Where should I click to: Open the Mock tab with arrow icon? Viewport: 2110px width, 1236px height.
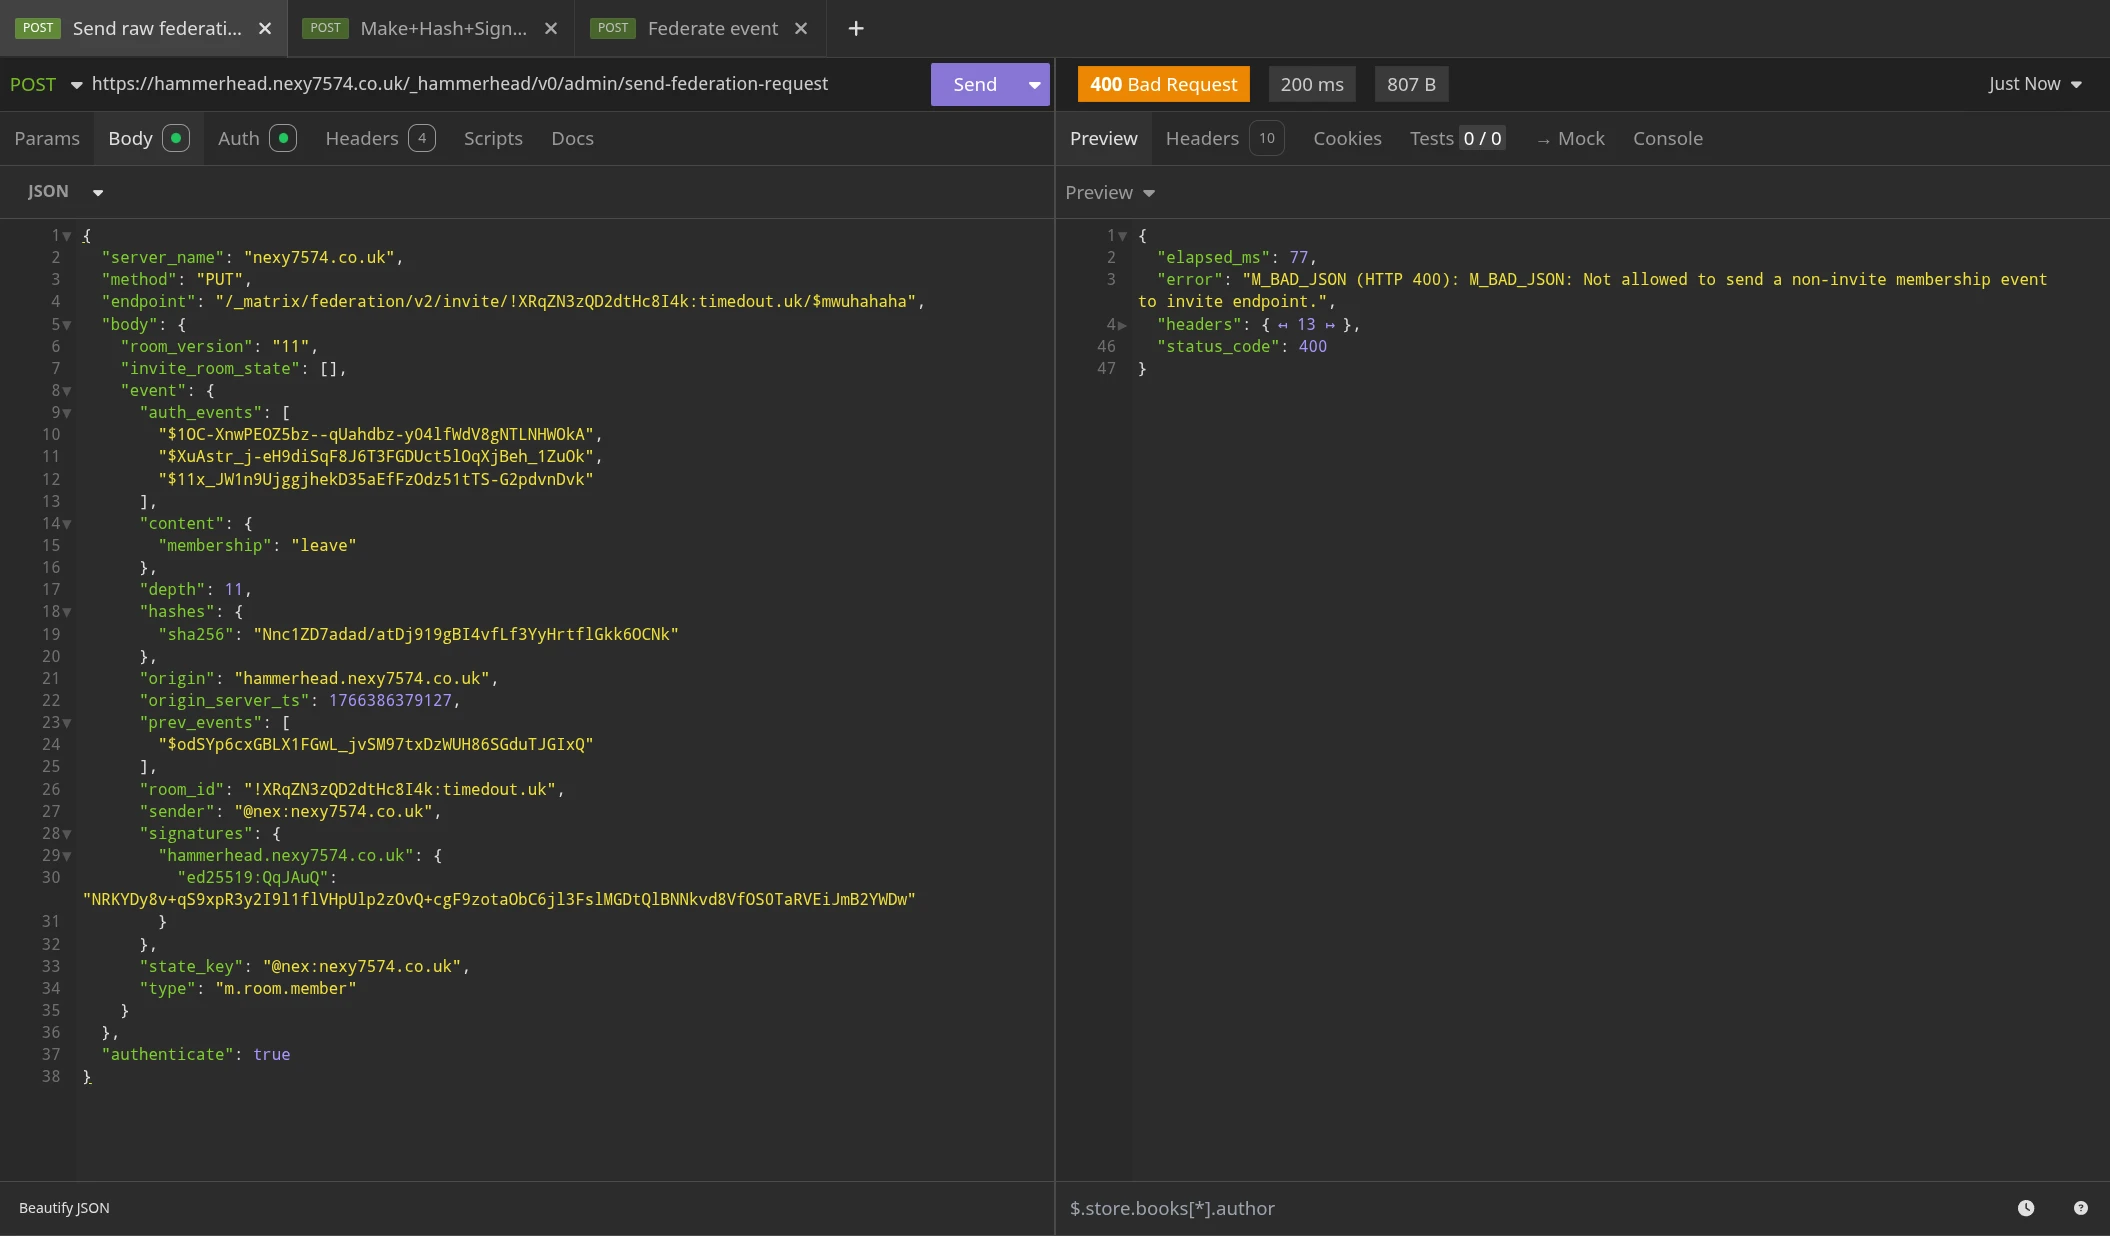tap(1570, 138)
